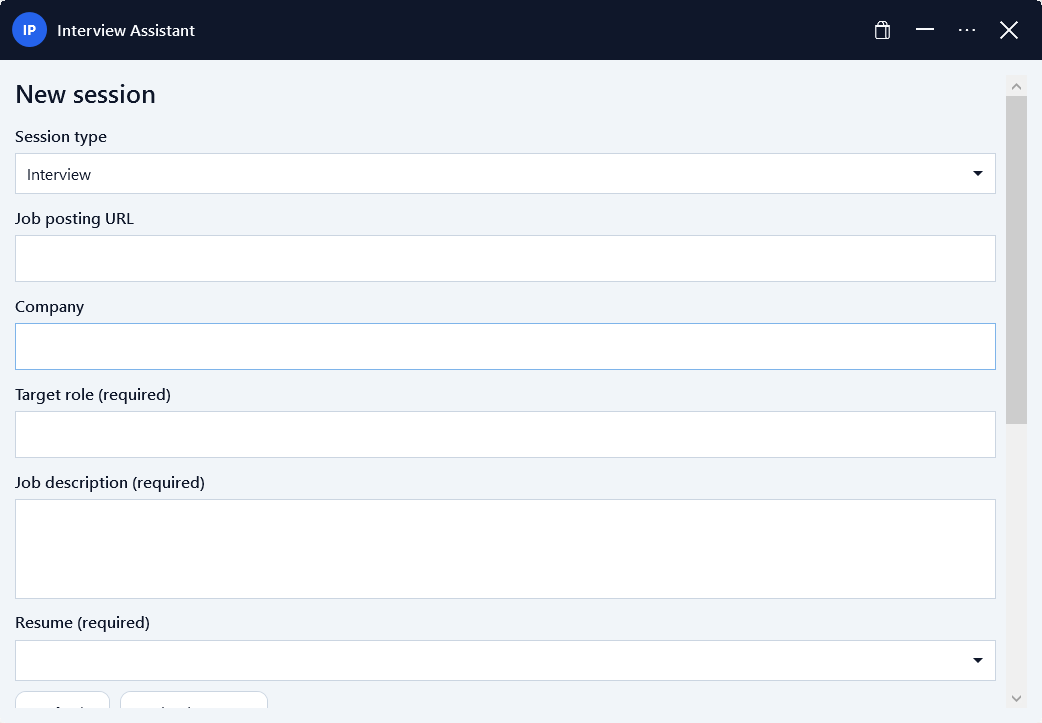The image size is (1042, 723).
Task: Click the 'Job posting URL' label
Action: (x=74, y=219)
